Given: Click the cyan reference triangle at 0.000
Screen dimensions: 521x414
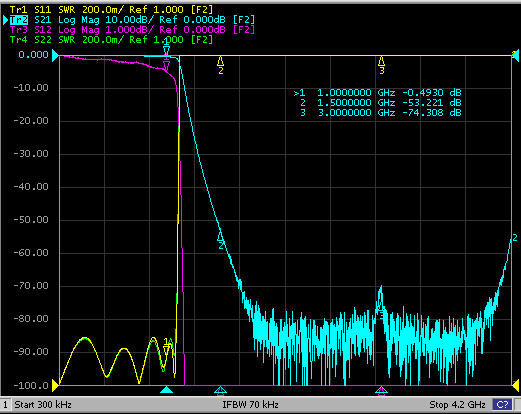Looking at the screenshot, I should [x=55, y=55].
